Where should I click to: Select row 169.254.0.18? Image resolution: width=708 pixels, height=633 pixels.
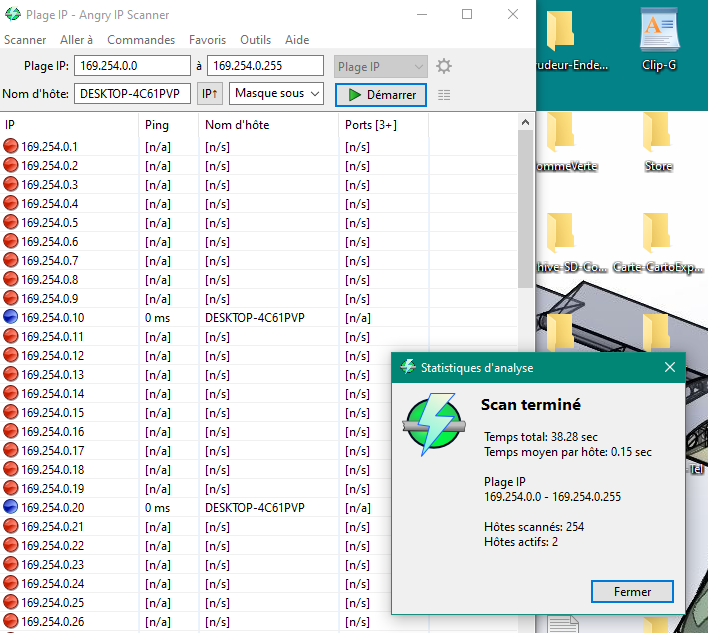(x=196, y=469)
